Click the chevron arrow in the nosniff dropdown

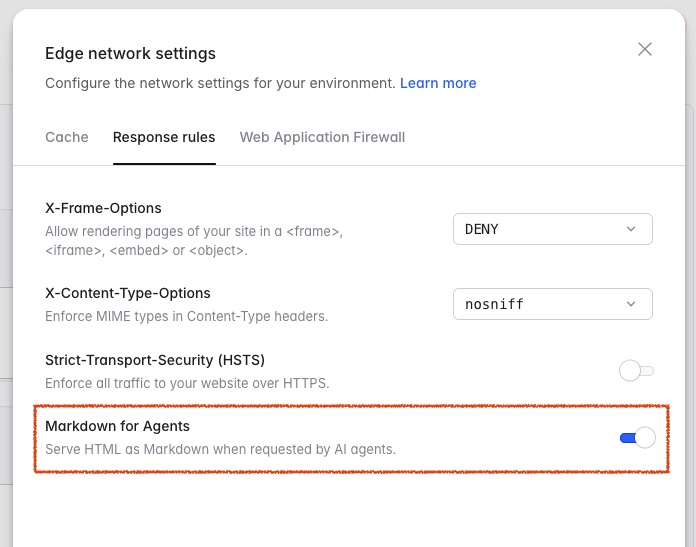(631, 304)
